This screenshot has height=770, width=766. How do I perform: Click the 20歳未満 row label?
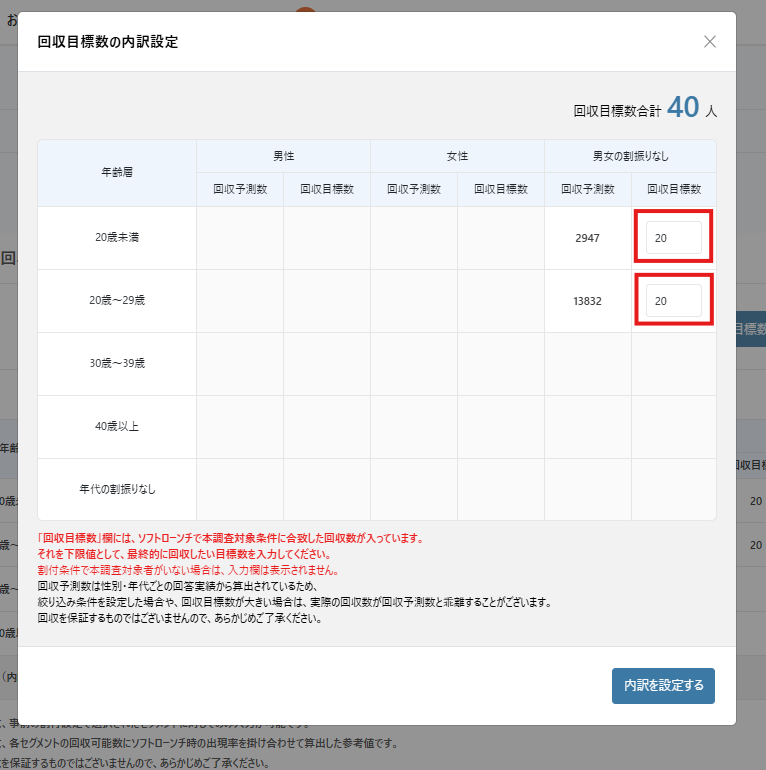click(117, 238)
